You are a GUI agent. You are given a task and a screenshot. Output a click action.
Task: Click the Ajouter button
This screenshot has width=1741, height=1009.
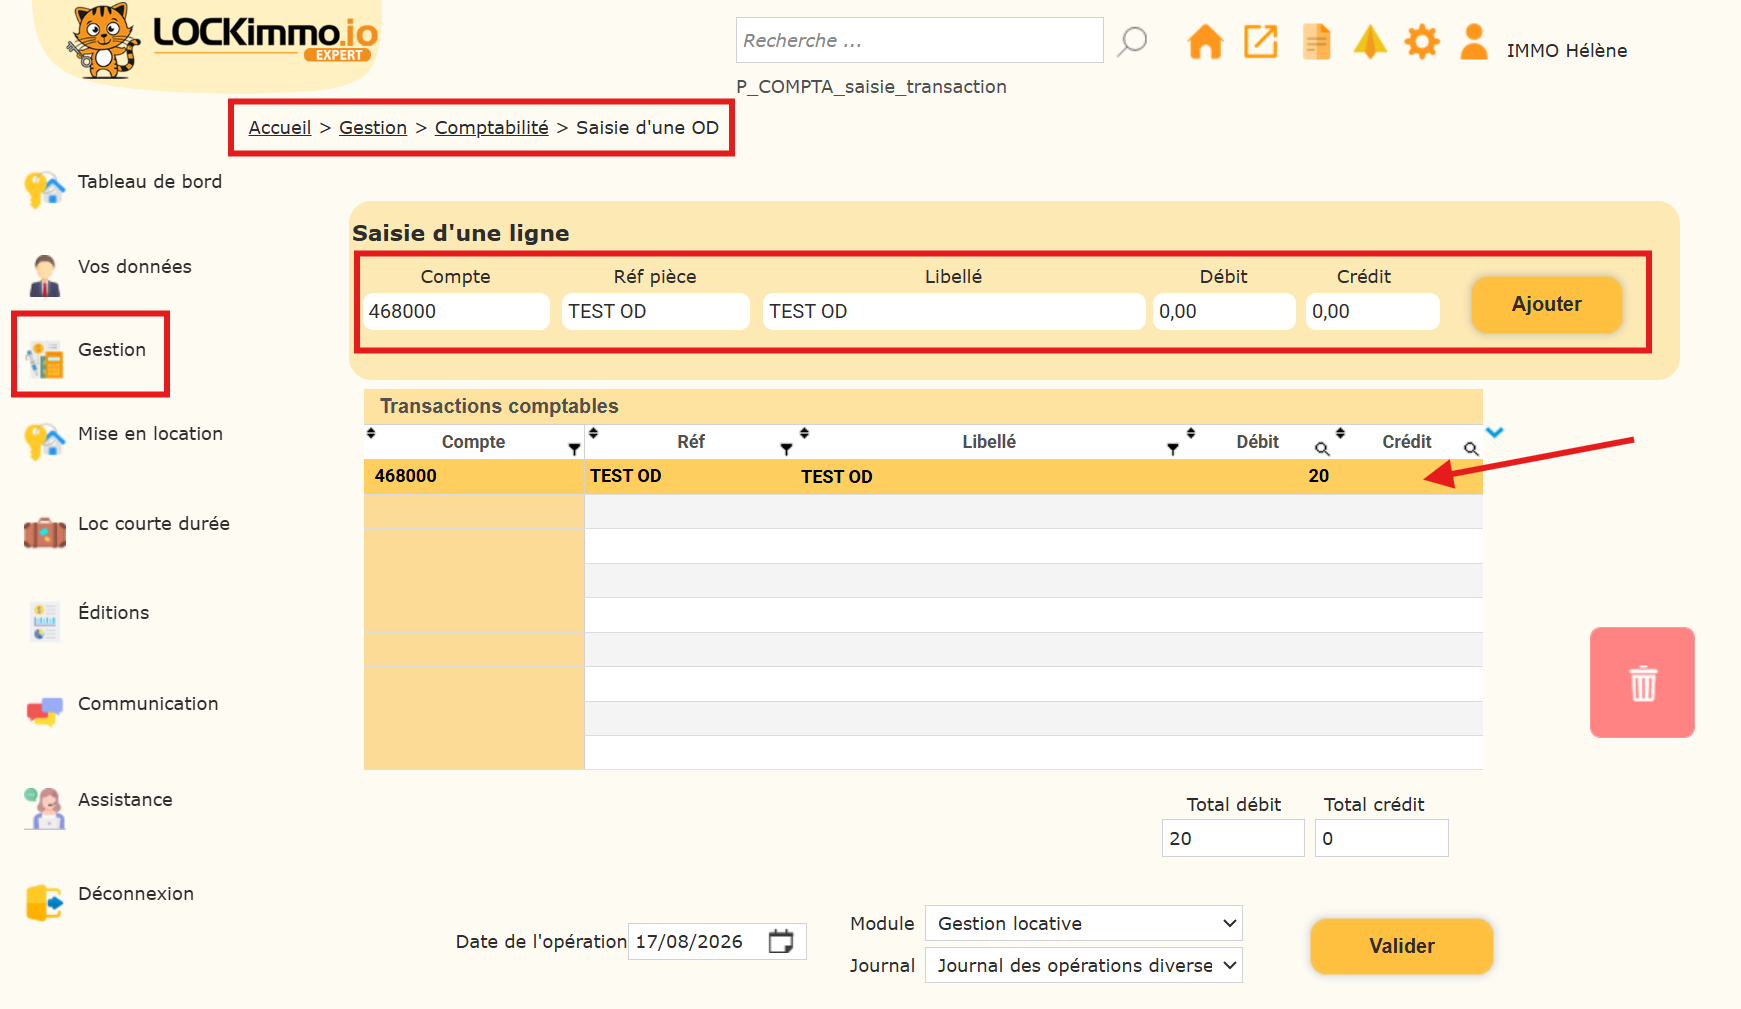pos(1546,304)
